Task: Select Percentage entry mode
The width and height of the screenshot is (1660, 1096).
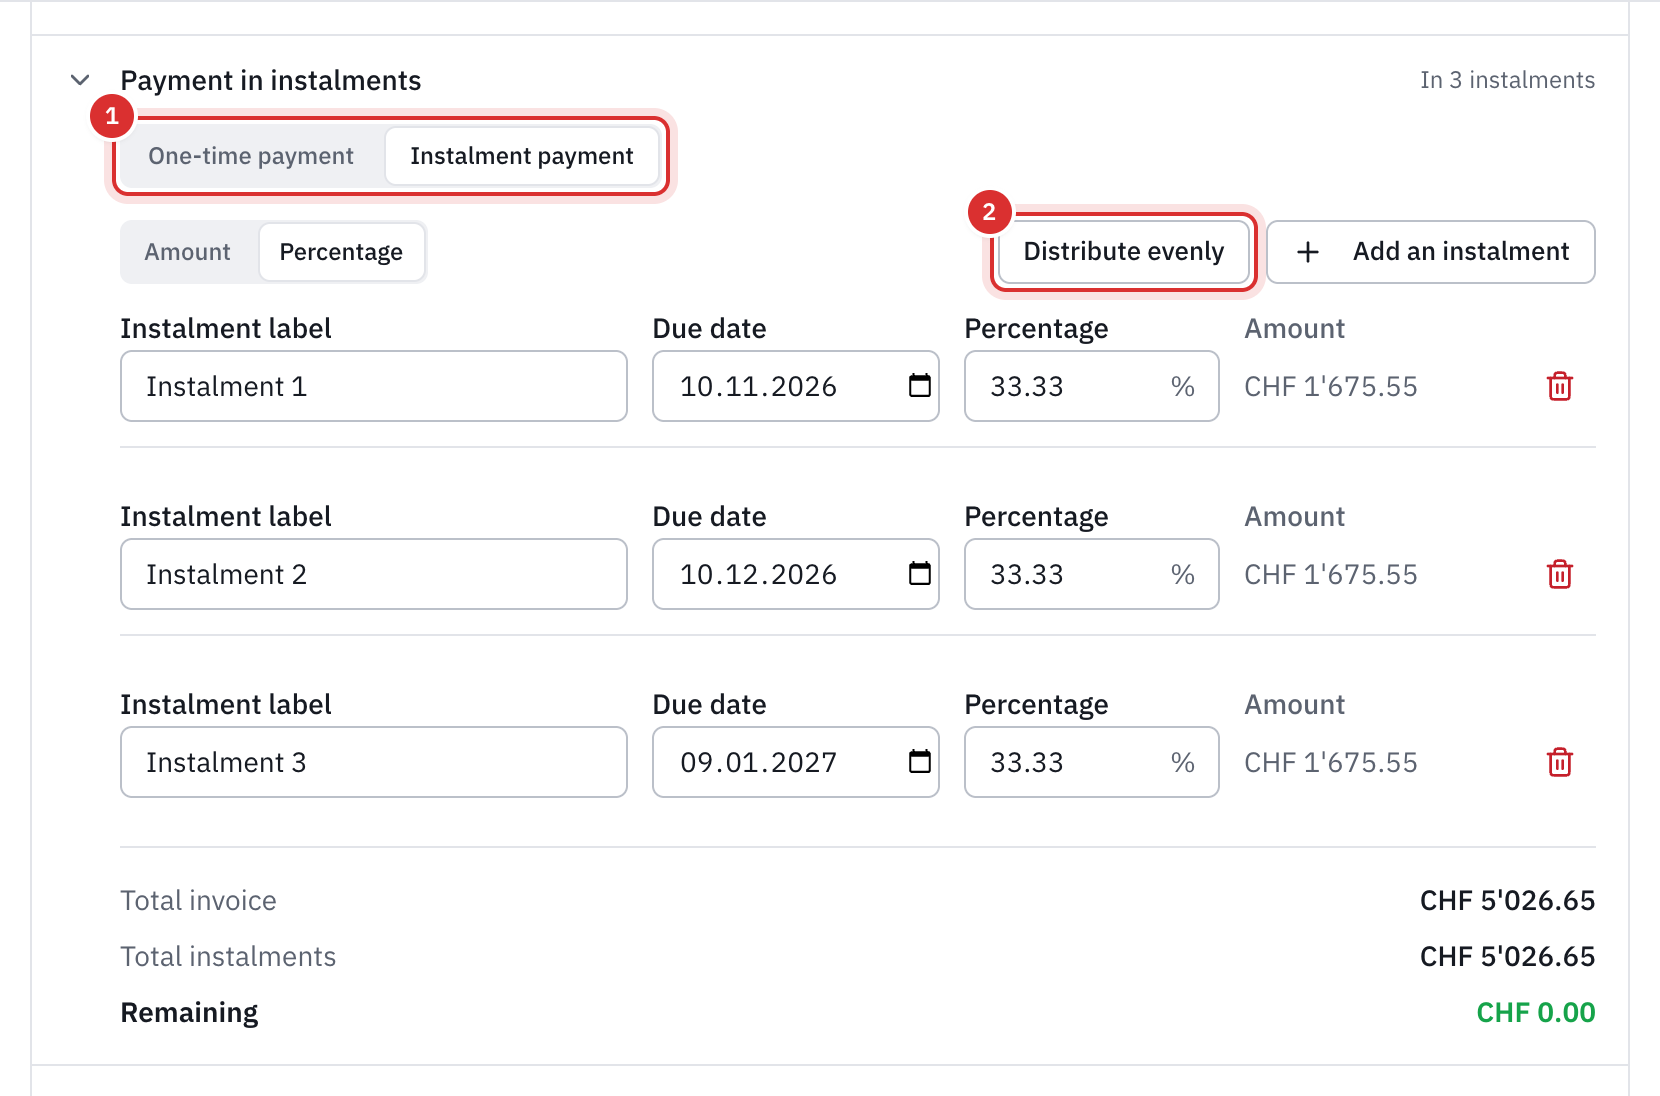Action: (341, 252)
